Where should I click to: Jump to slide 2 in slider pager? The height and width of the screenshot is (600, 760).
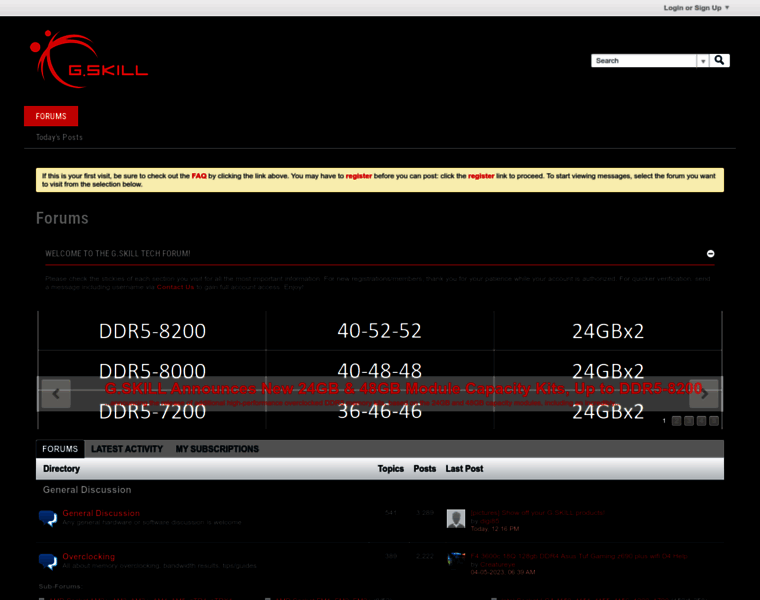(x=677, y=421)
